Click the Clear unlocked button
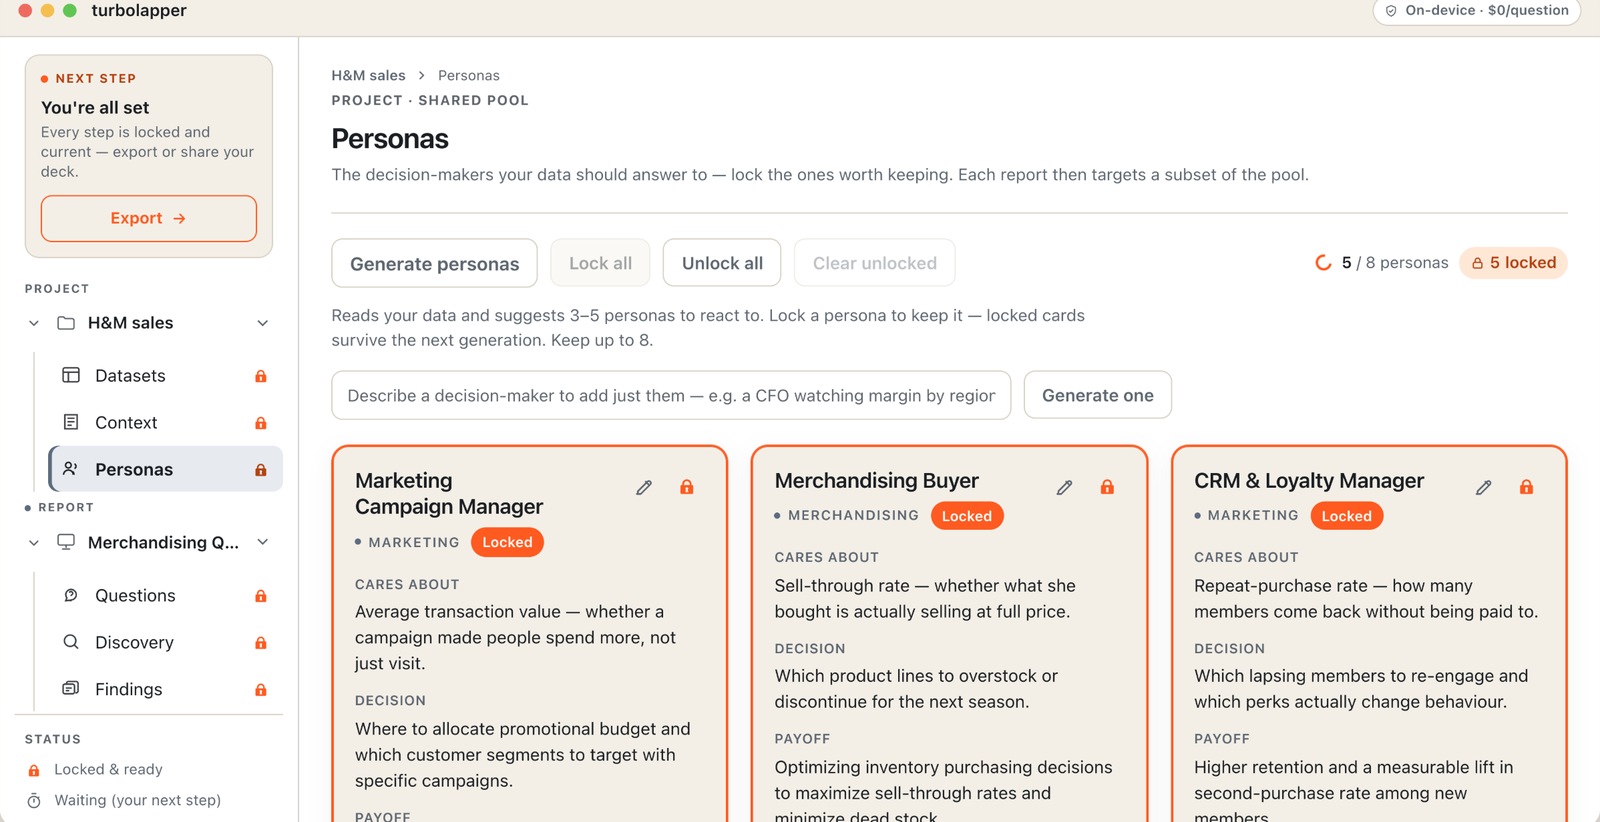This screenshot has height=822, width=1600. (x=874, y=263)
